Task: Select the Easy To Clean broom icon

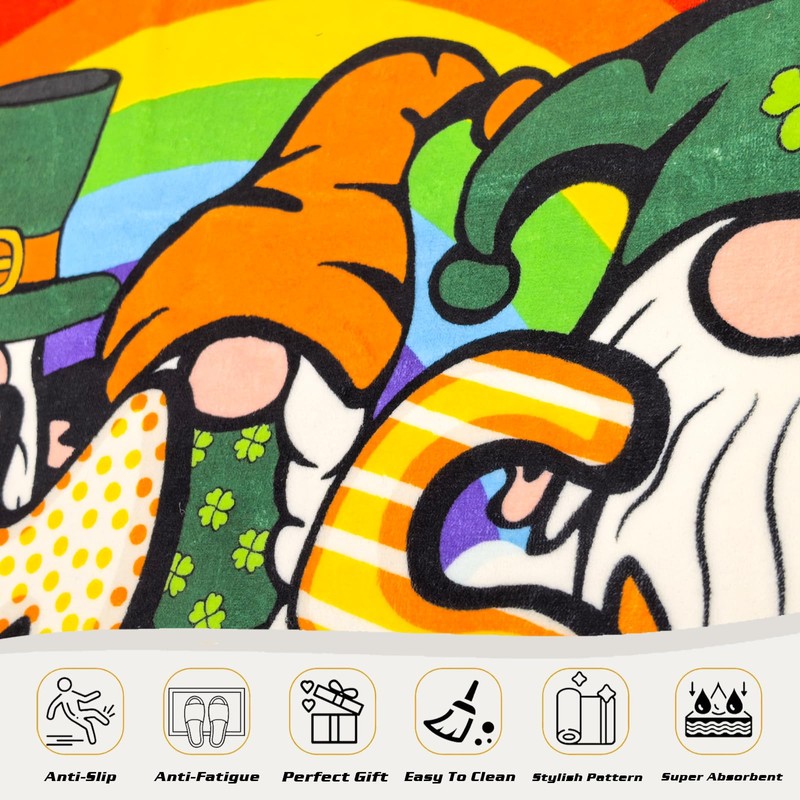Action: click(x=459, y=711)
